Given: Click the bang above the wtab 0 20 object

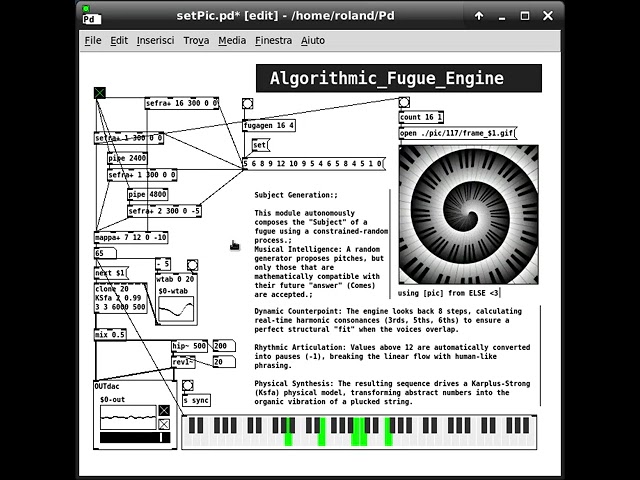Looking at the screenshot, I should tap(193, 265).
